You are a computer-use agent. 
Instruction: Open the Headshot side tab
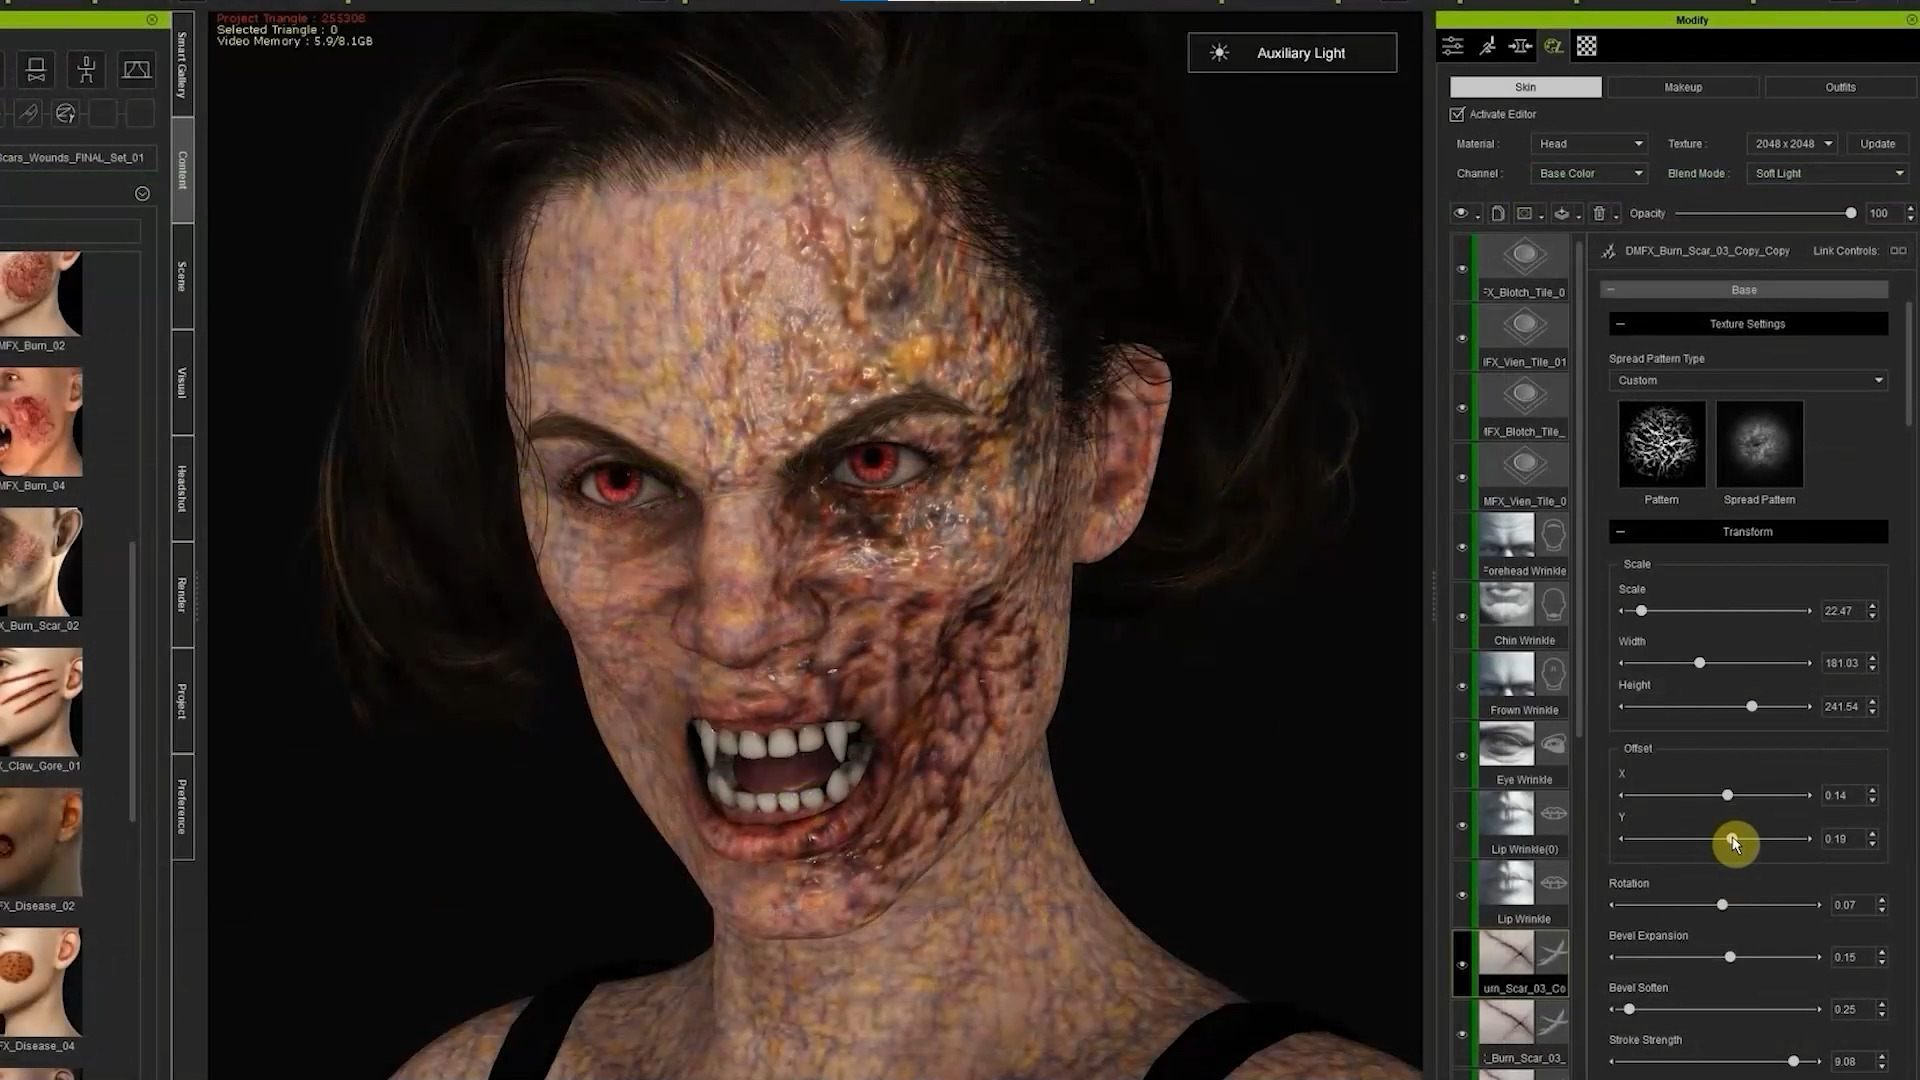[x=182, y=488]
